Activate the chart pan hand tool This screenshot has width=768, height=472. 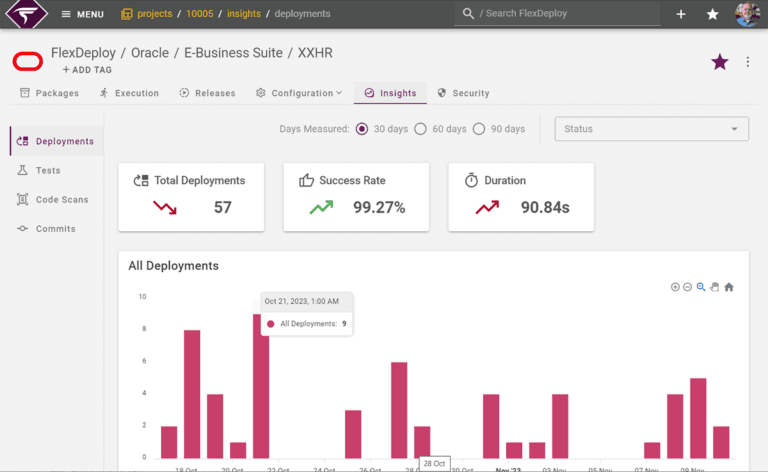(x=715, y=287)
